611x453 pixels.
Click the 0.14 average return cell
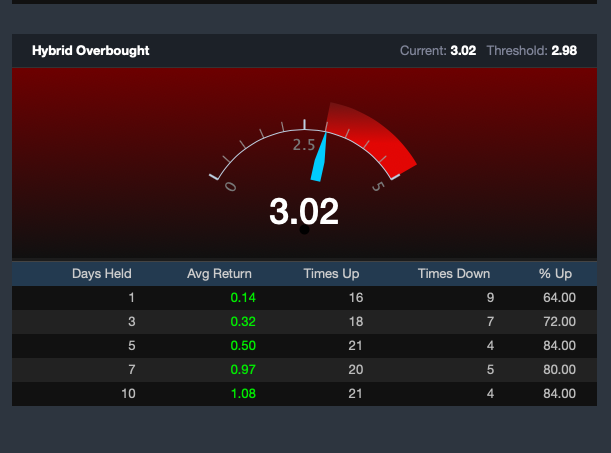[x=243, y=298]
